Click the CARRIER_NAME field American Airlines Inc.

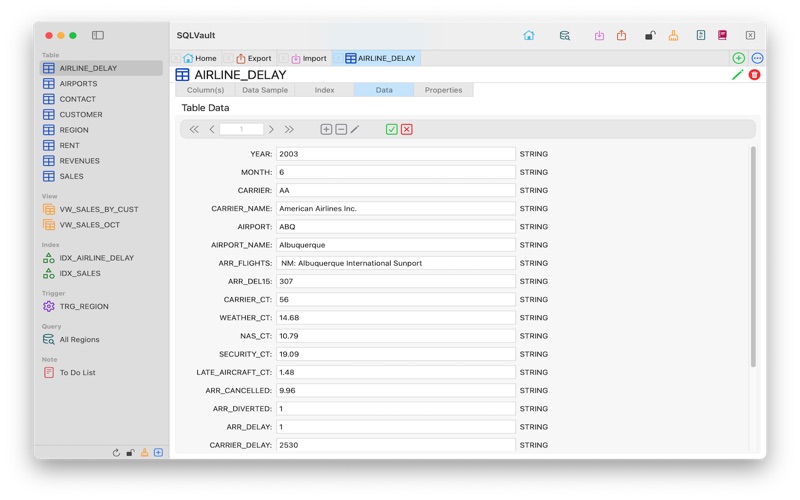pyautogui.click(x=395, y=209)
